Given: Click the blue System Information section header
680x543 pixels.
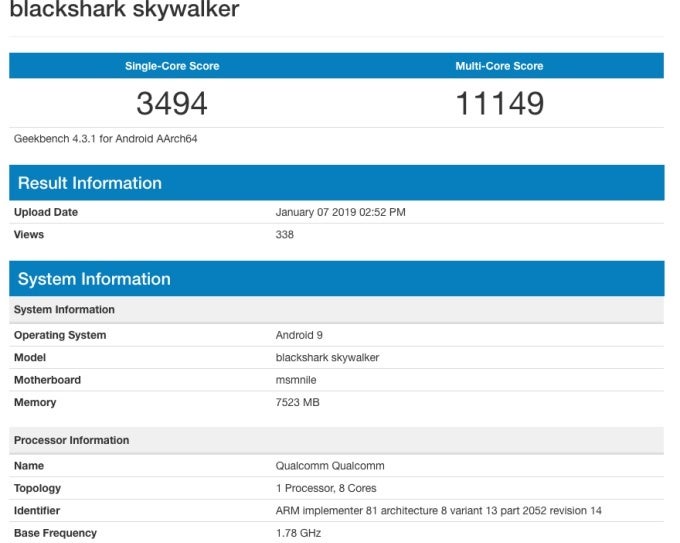Looking at the screenshot, I should (337, 278).
